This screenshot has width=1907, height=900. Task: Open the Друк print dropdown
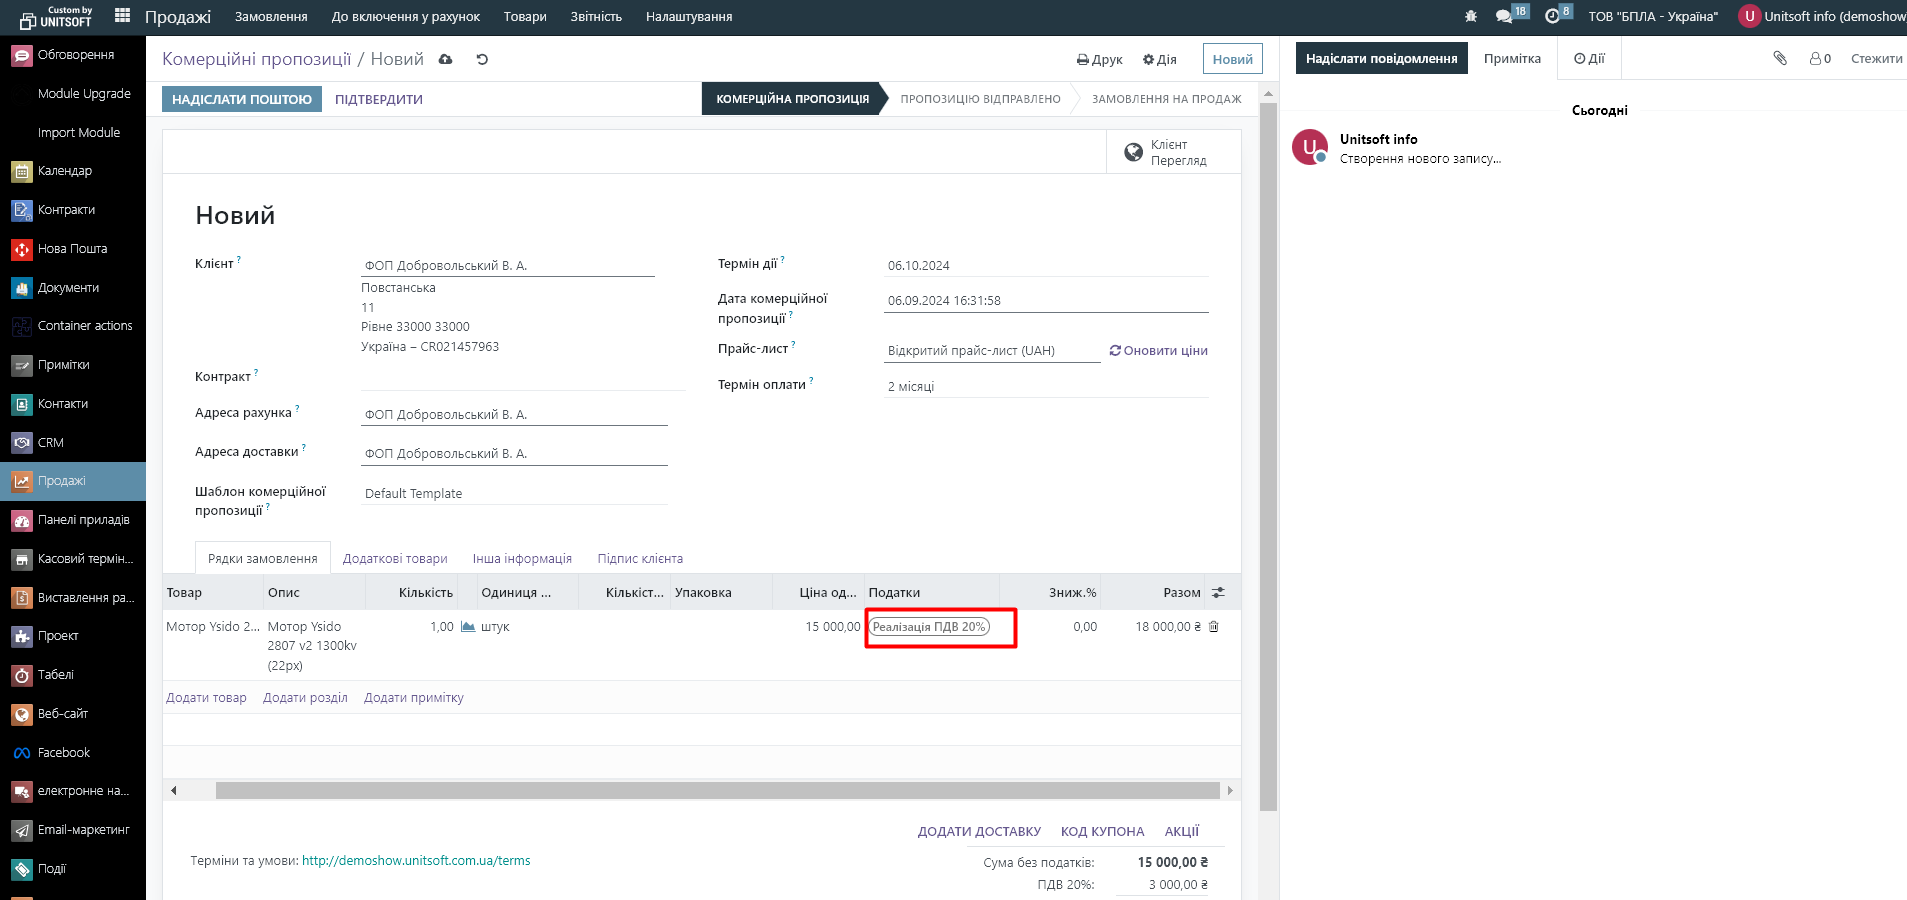coord(1099,59)
